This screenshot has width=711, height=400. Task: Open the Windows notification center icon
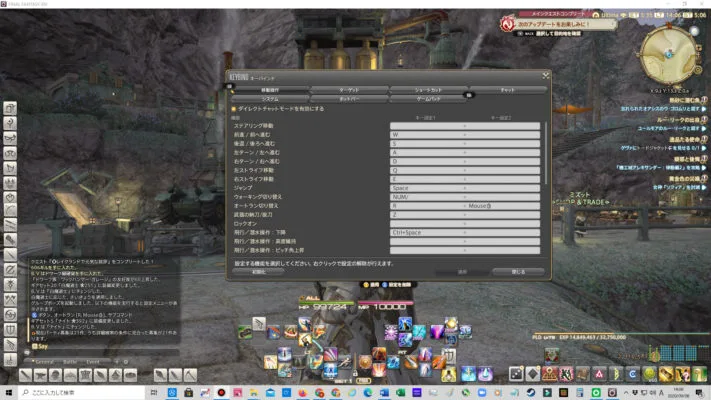[700, 392]
